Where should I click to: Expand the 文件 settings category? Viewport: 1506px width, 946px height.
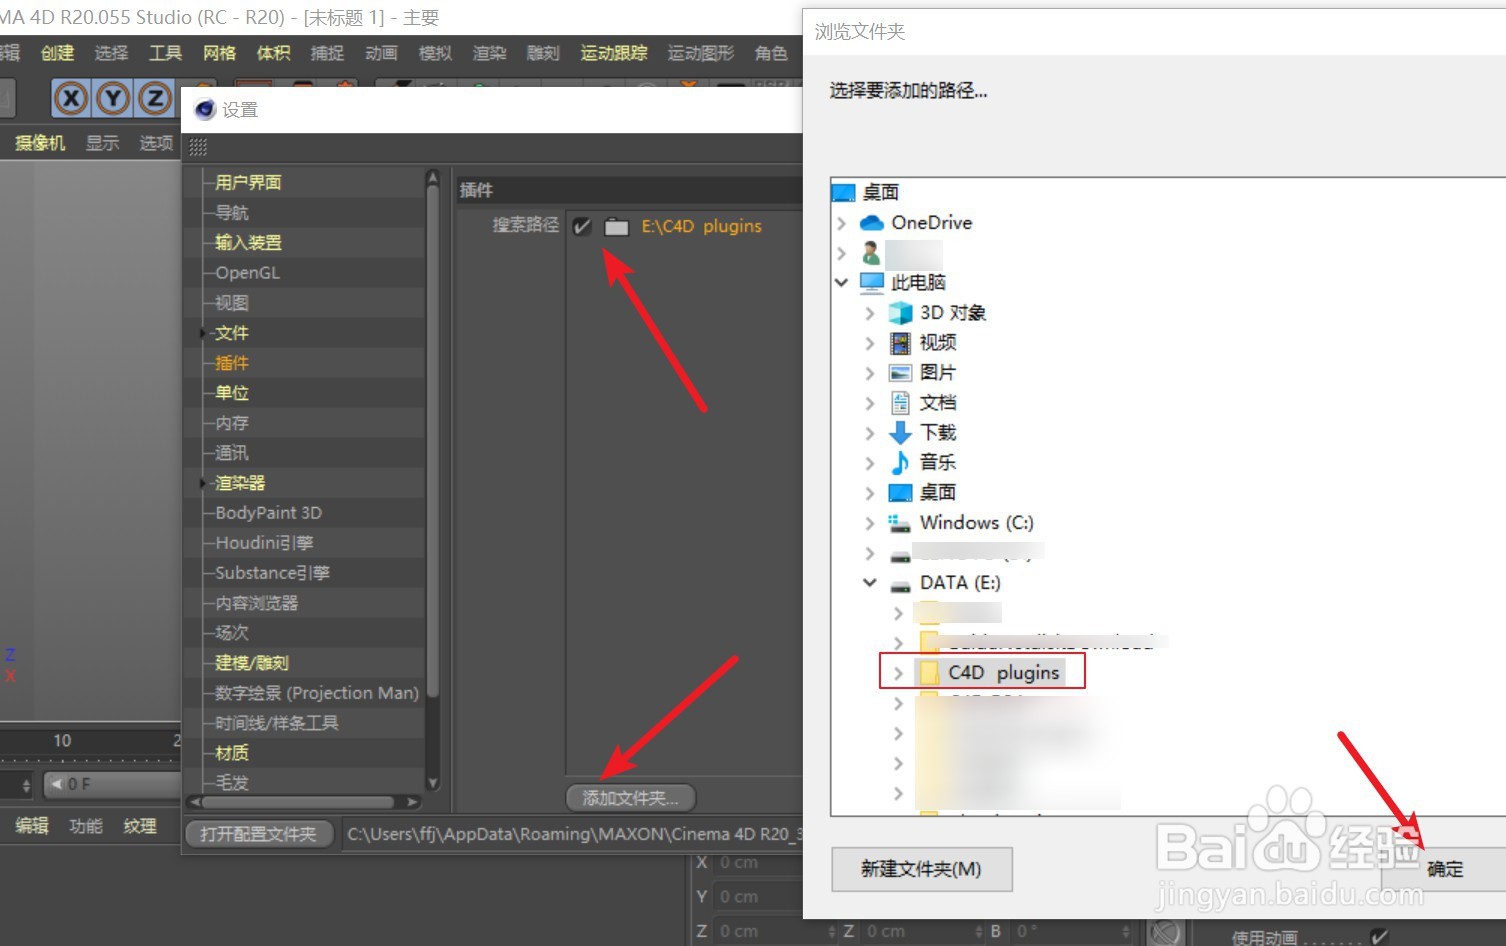click(203, 333)
